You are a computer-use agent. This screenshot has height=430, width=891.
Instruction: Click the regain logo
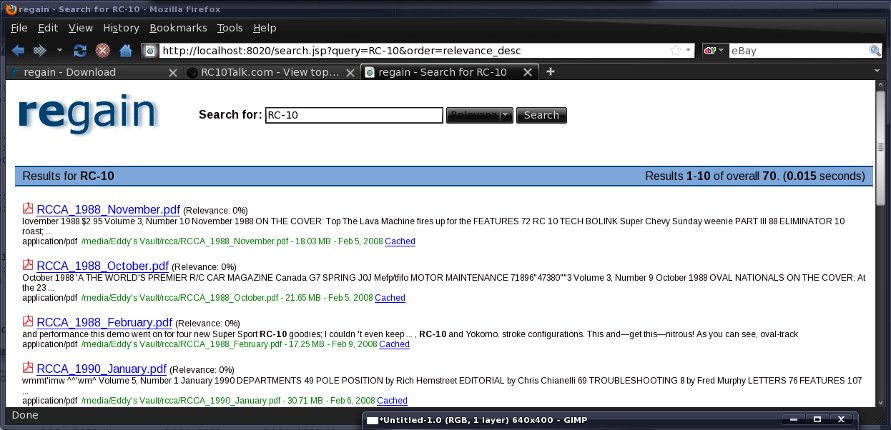(x=87, y=114)
